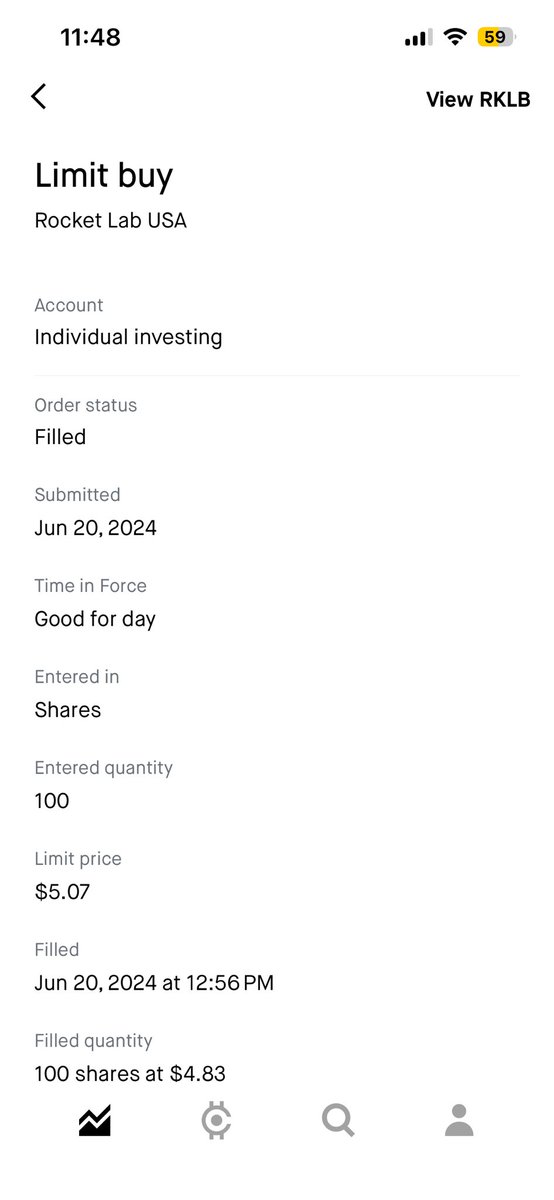Open the account profile tab icon
This screenshot has width=554, height=1200.
459,1121
